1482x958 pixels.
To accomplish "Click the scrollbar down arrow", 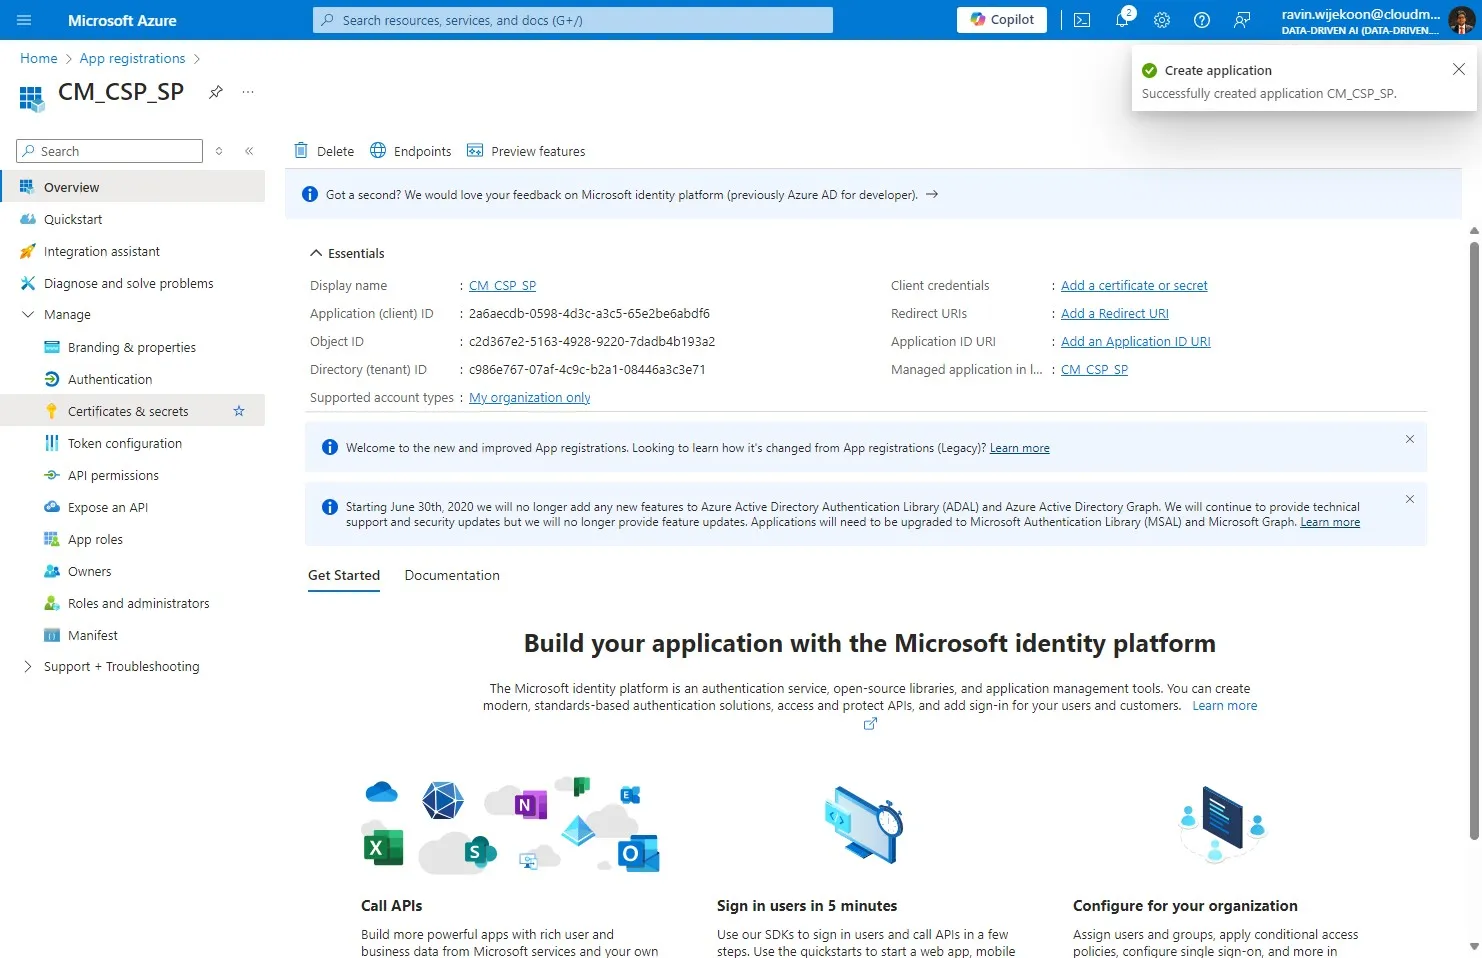I will click(1474, 946).
